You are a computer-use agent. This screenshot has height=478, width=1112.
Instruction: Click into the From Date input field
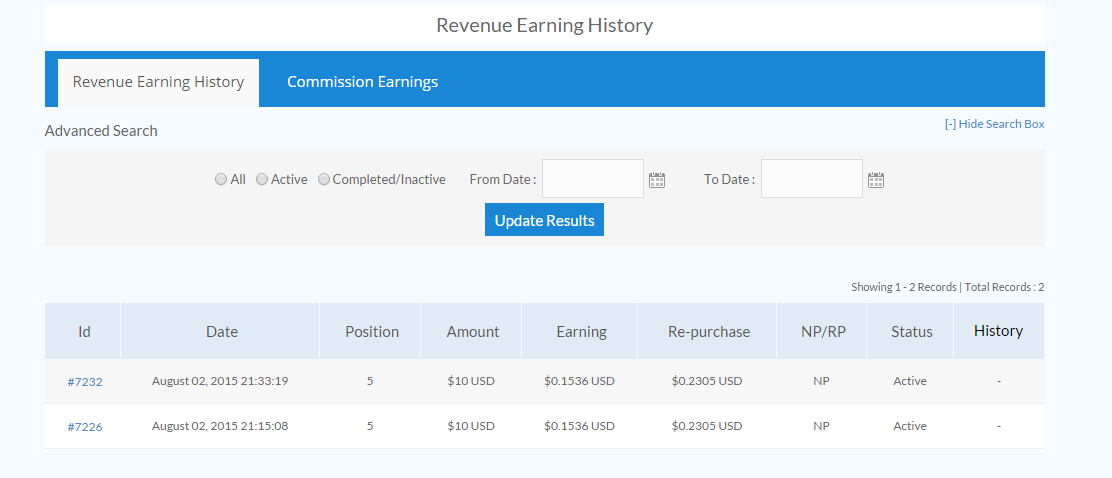593,179
